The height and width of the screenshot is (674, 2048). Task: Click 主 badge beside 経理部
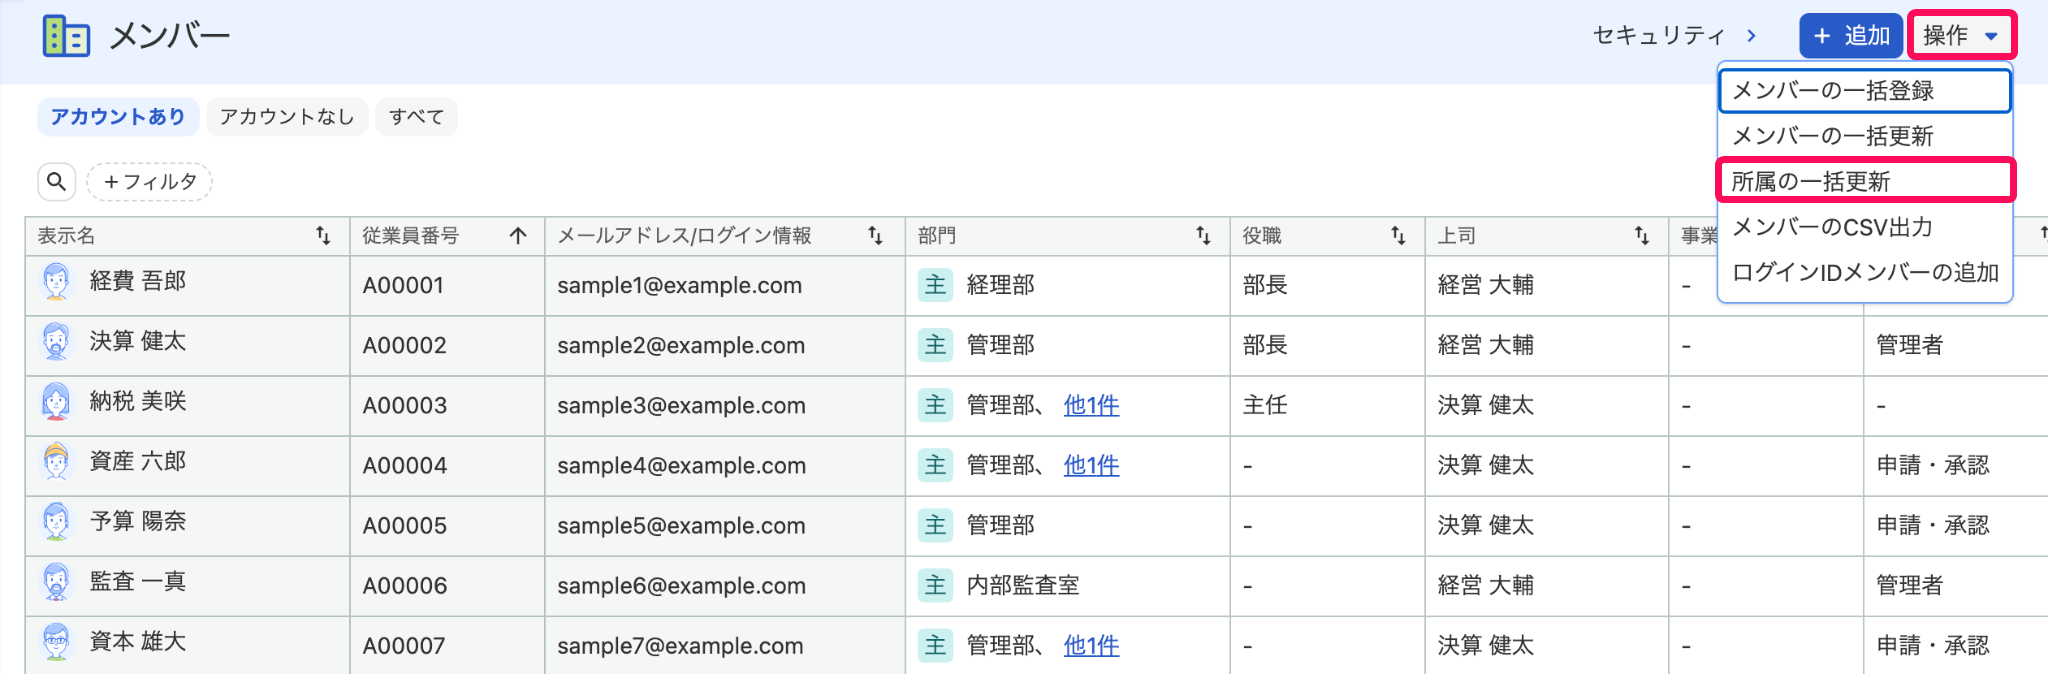pos(935,285)
